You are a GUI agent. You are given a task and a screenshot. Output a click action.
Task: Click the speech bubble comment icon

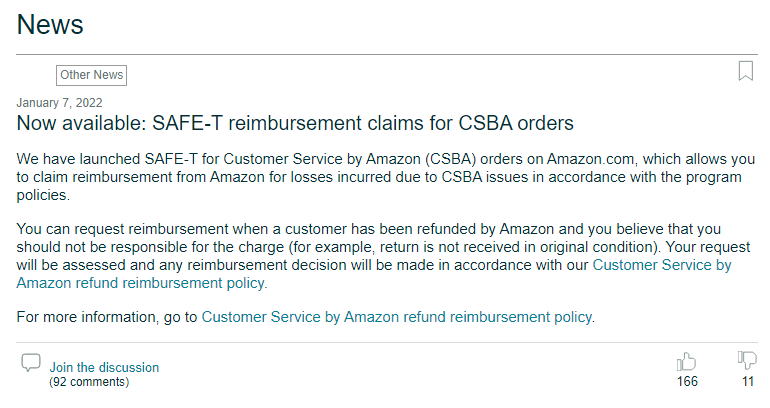pos(31,363)
